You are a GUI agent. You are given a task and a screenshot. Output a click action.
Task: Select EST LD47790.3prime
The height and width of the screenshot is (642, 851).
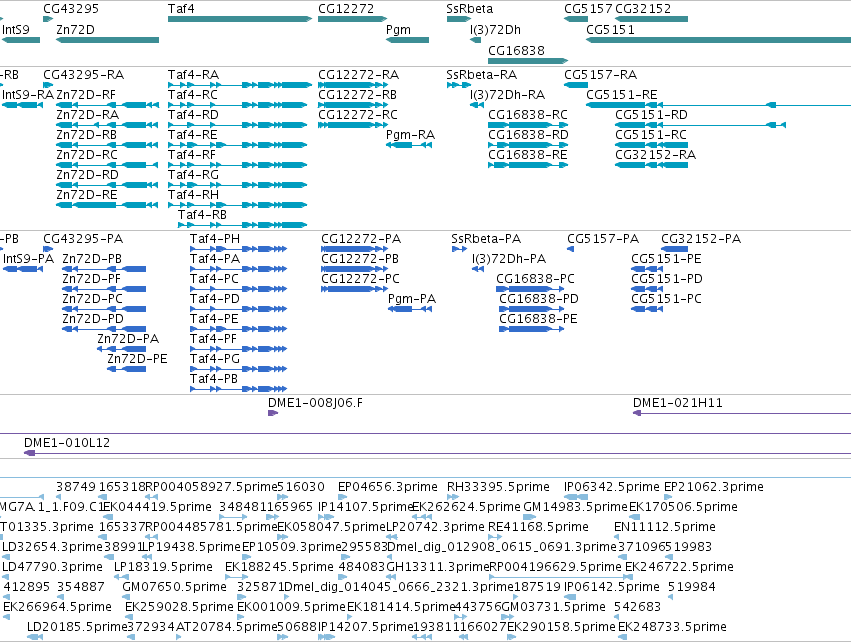point(52,567)
